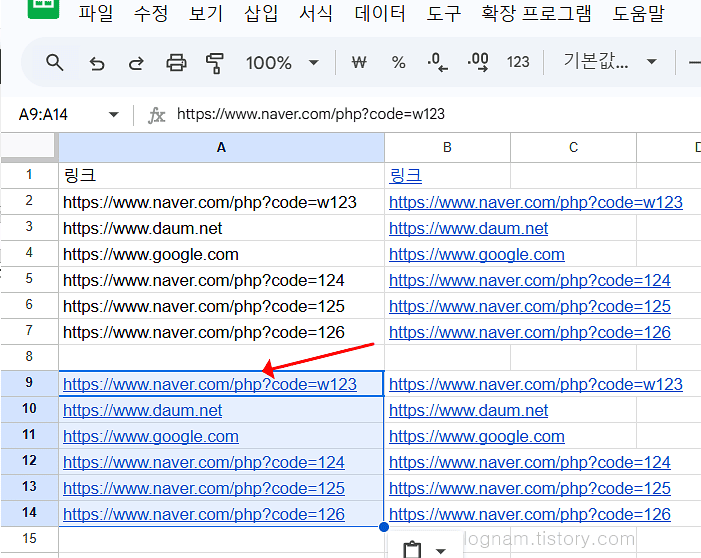Select cell A1 containing 링크
Image resolution: width=701 pixels, height=558 pixels.
click(221, 175)
